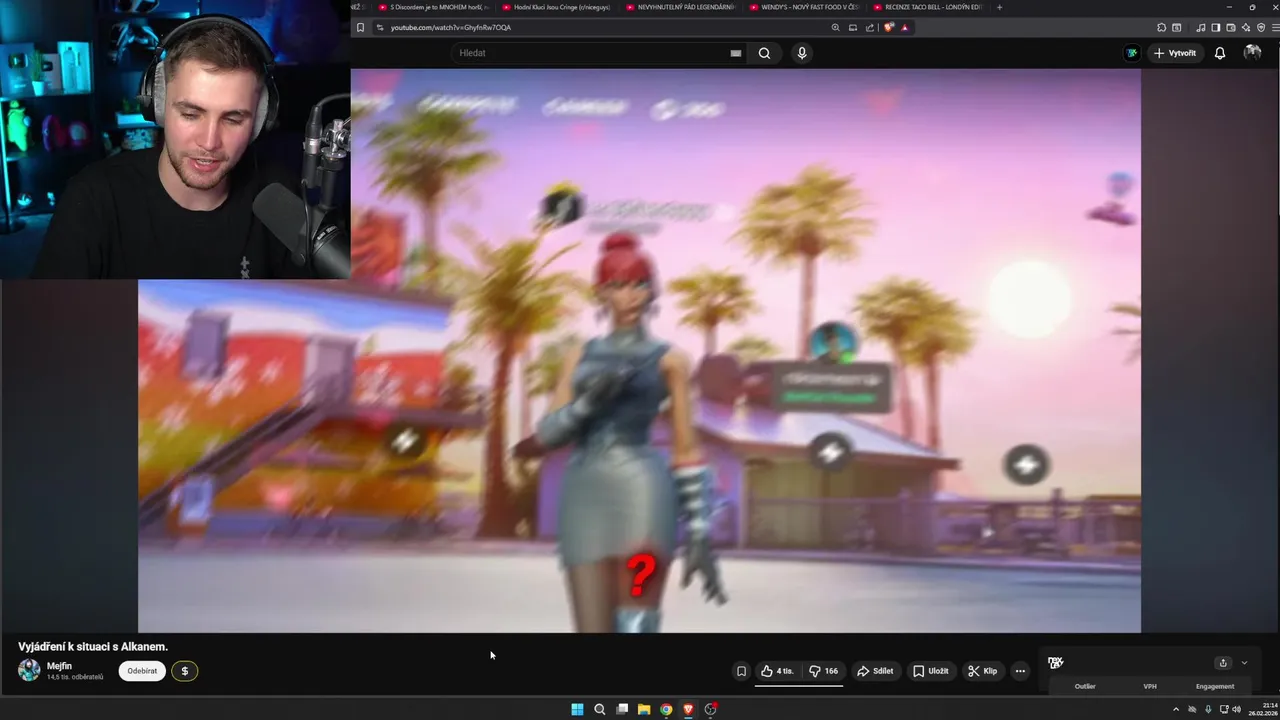This screenshot has height=720, width=1280.
Task: Click the bookmark icon left of like button
Action: 741,671
